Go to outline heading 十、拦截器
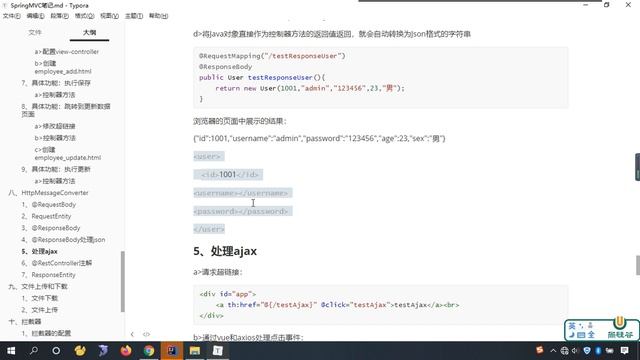The image size is (640, 360). 25,322
